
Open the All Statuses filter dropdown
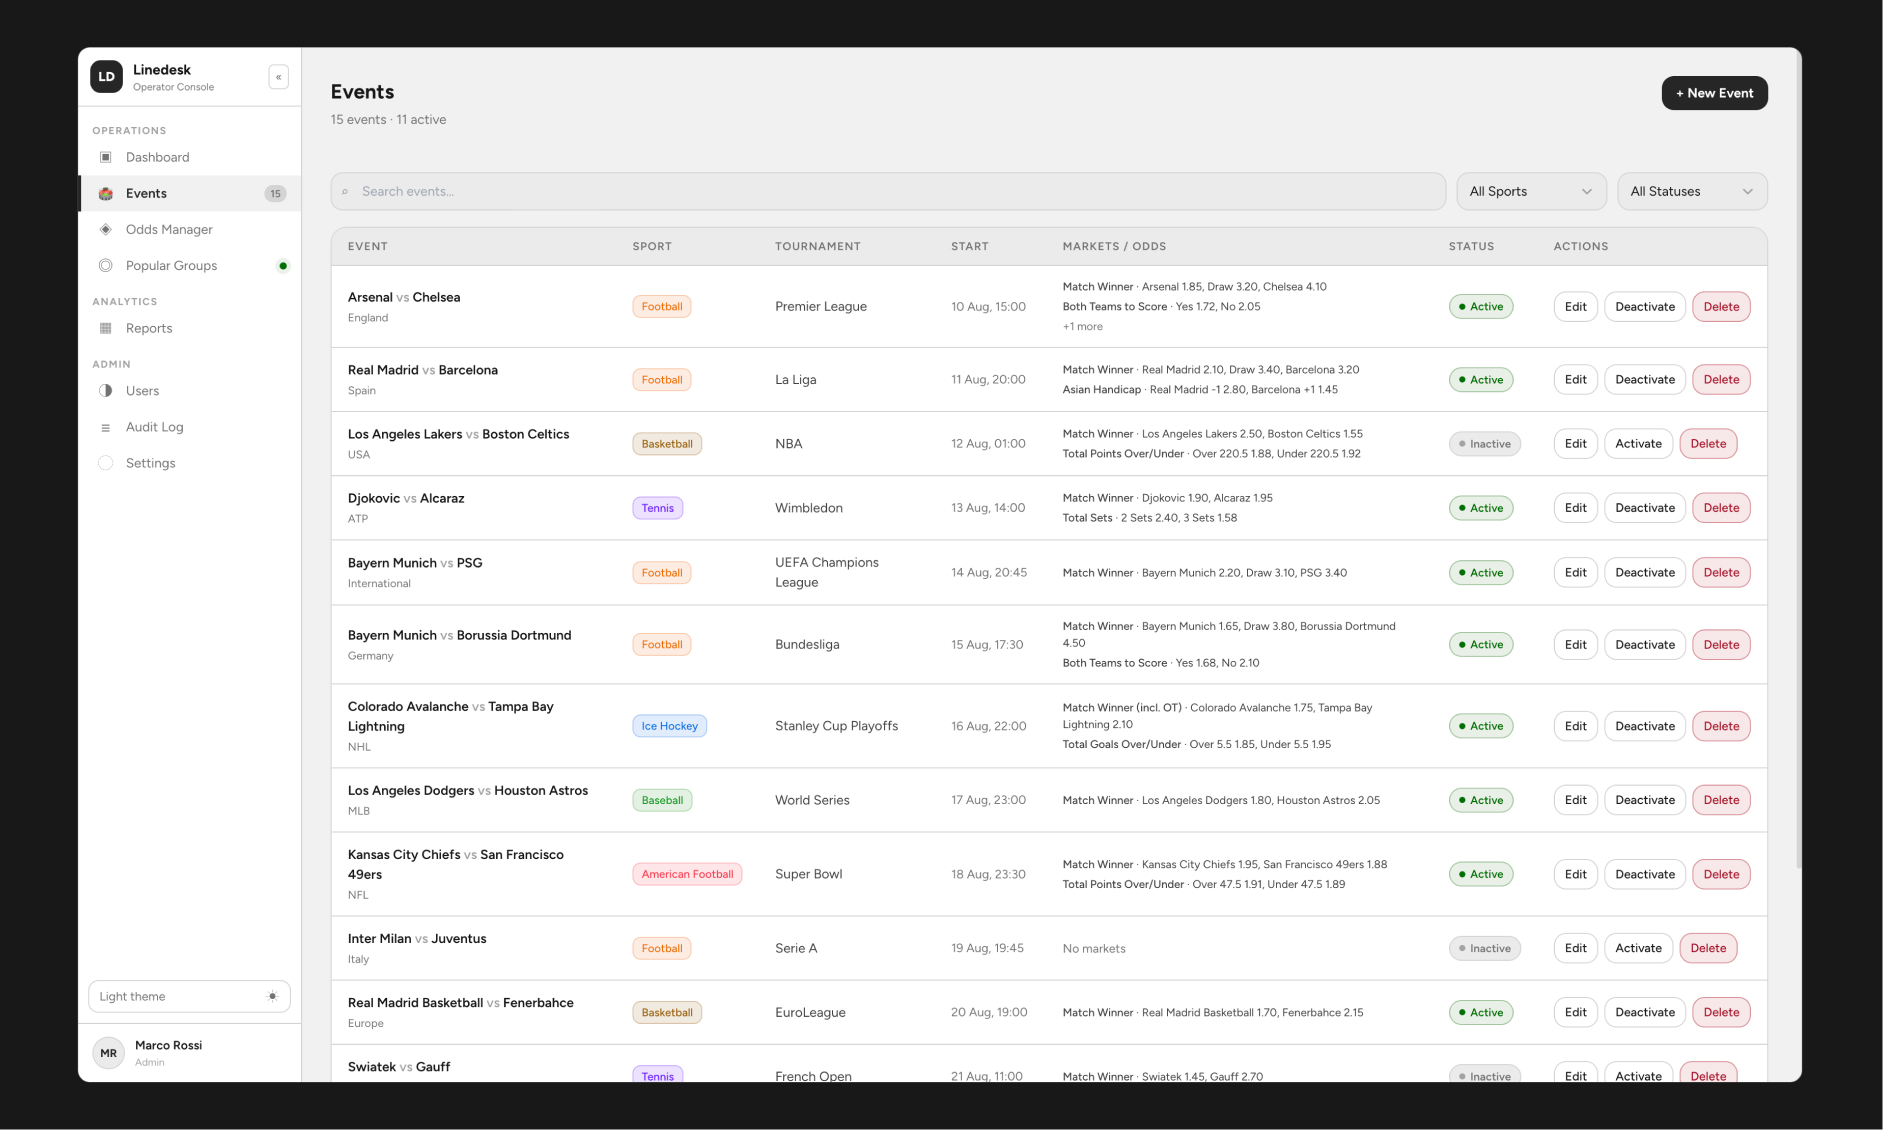coord(1692,191)
